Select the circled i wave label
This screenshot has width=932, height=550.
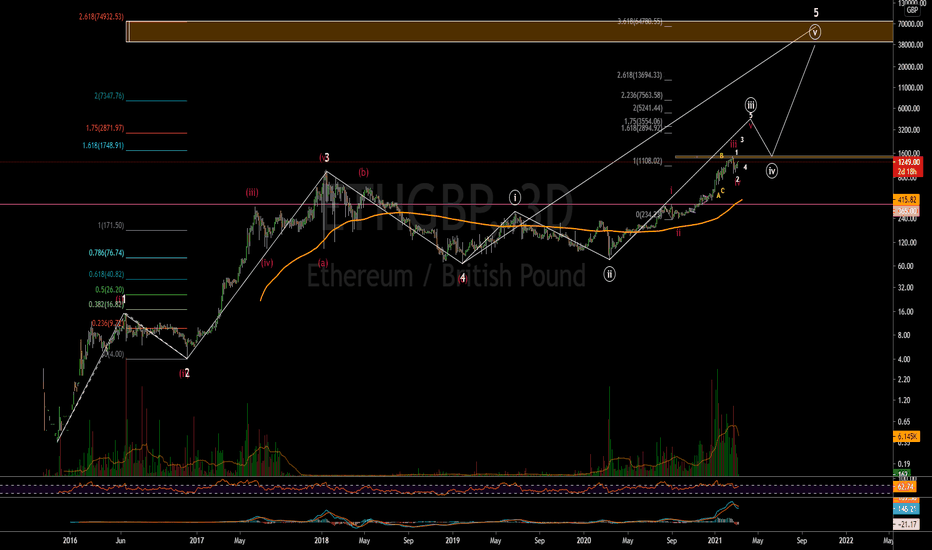tap(515, 197)
